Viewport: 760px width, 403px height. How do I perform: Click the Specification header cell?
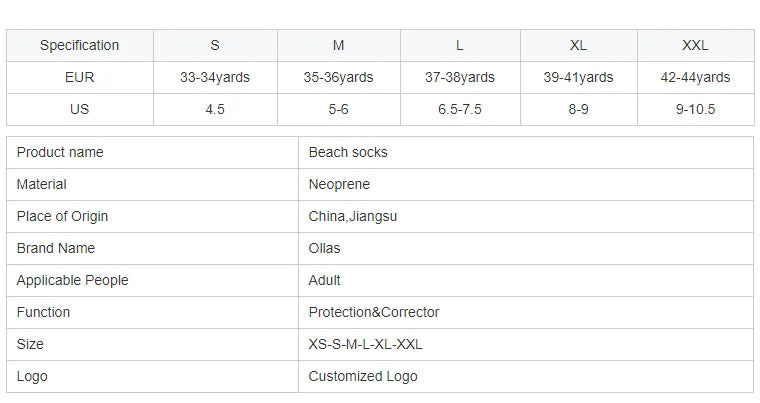(79, 45)
